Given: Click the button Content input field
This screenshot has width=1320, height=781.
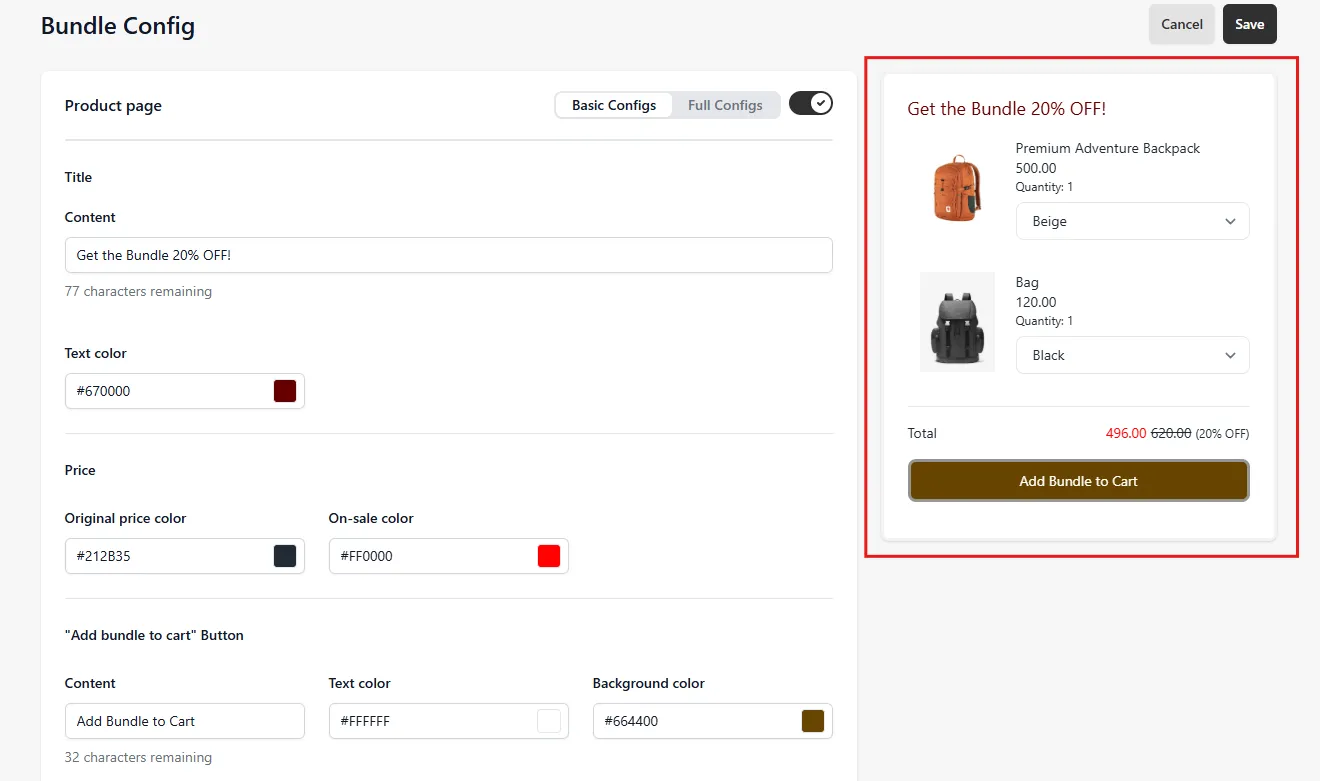Looking at the screenshot, I should 185,721.
